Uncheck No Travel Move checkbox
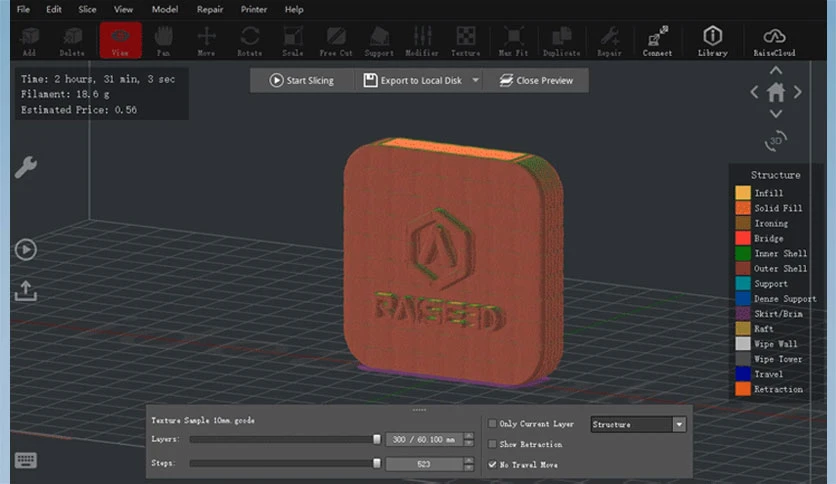 [x=492, y=464]
